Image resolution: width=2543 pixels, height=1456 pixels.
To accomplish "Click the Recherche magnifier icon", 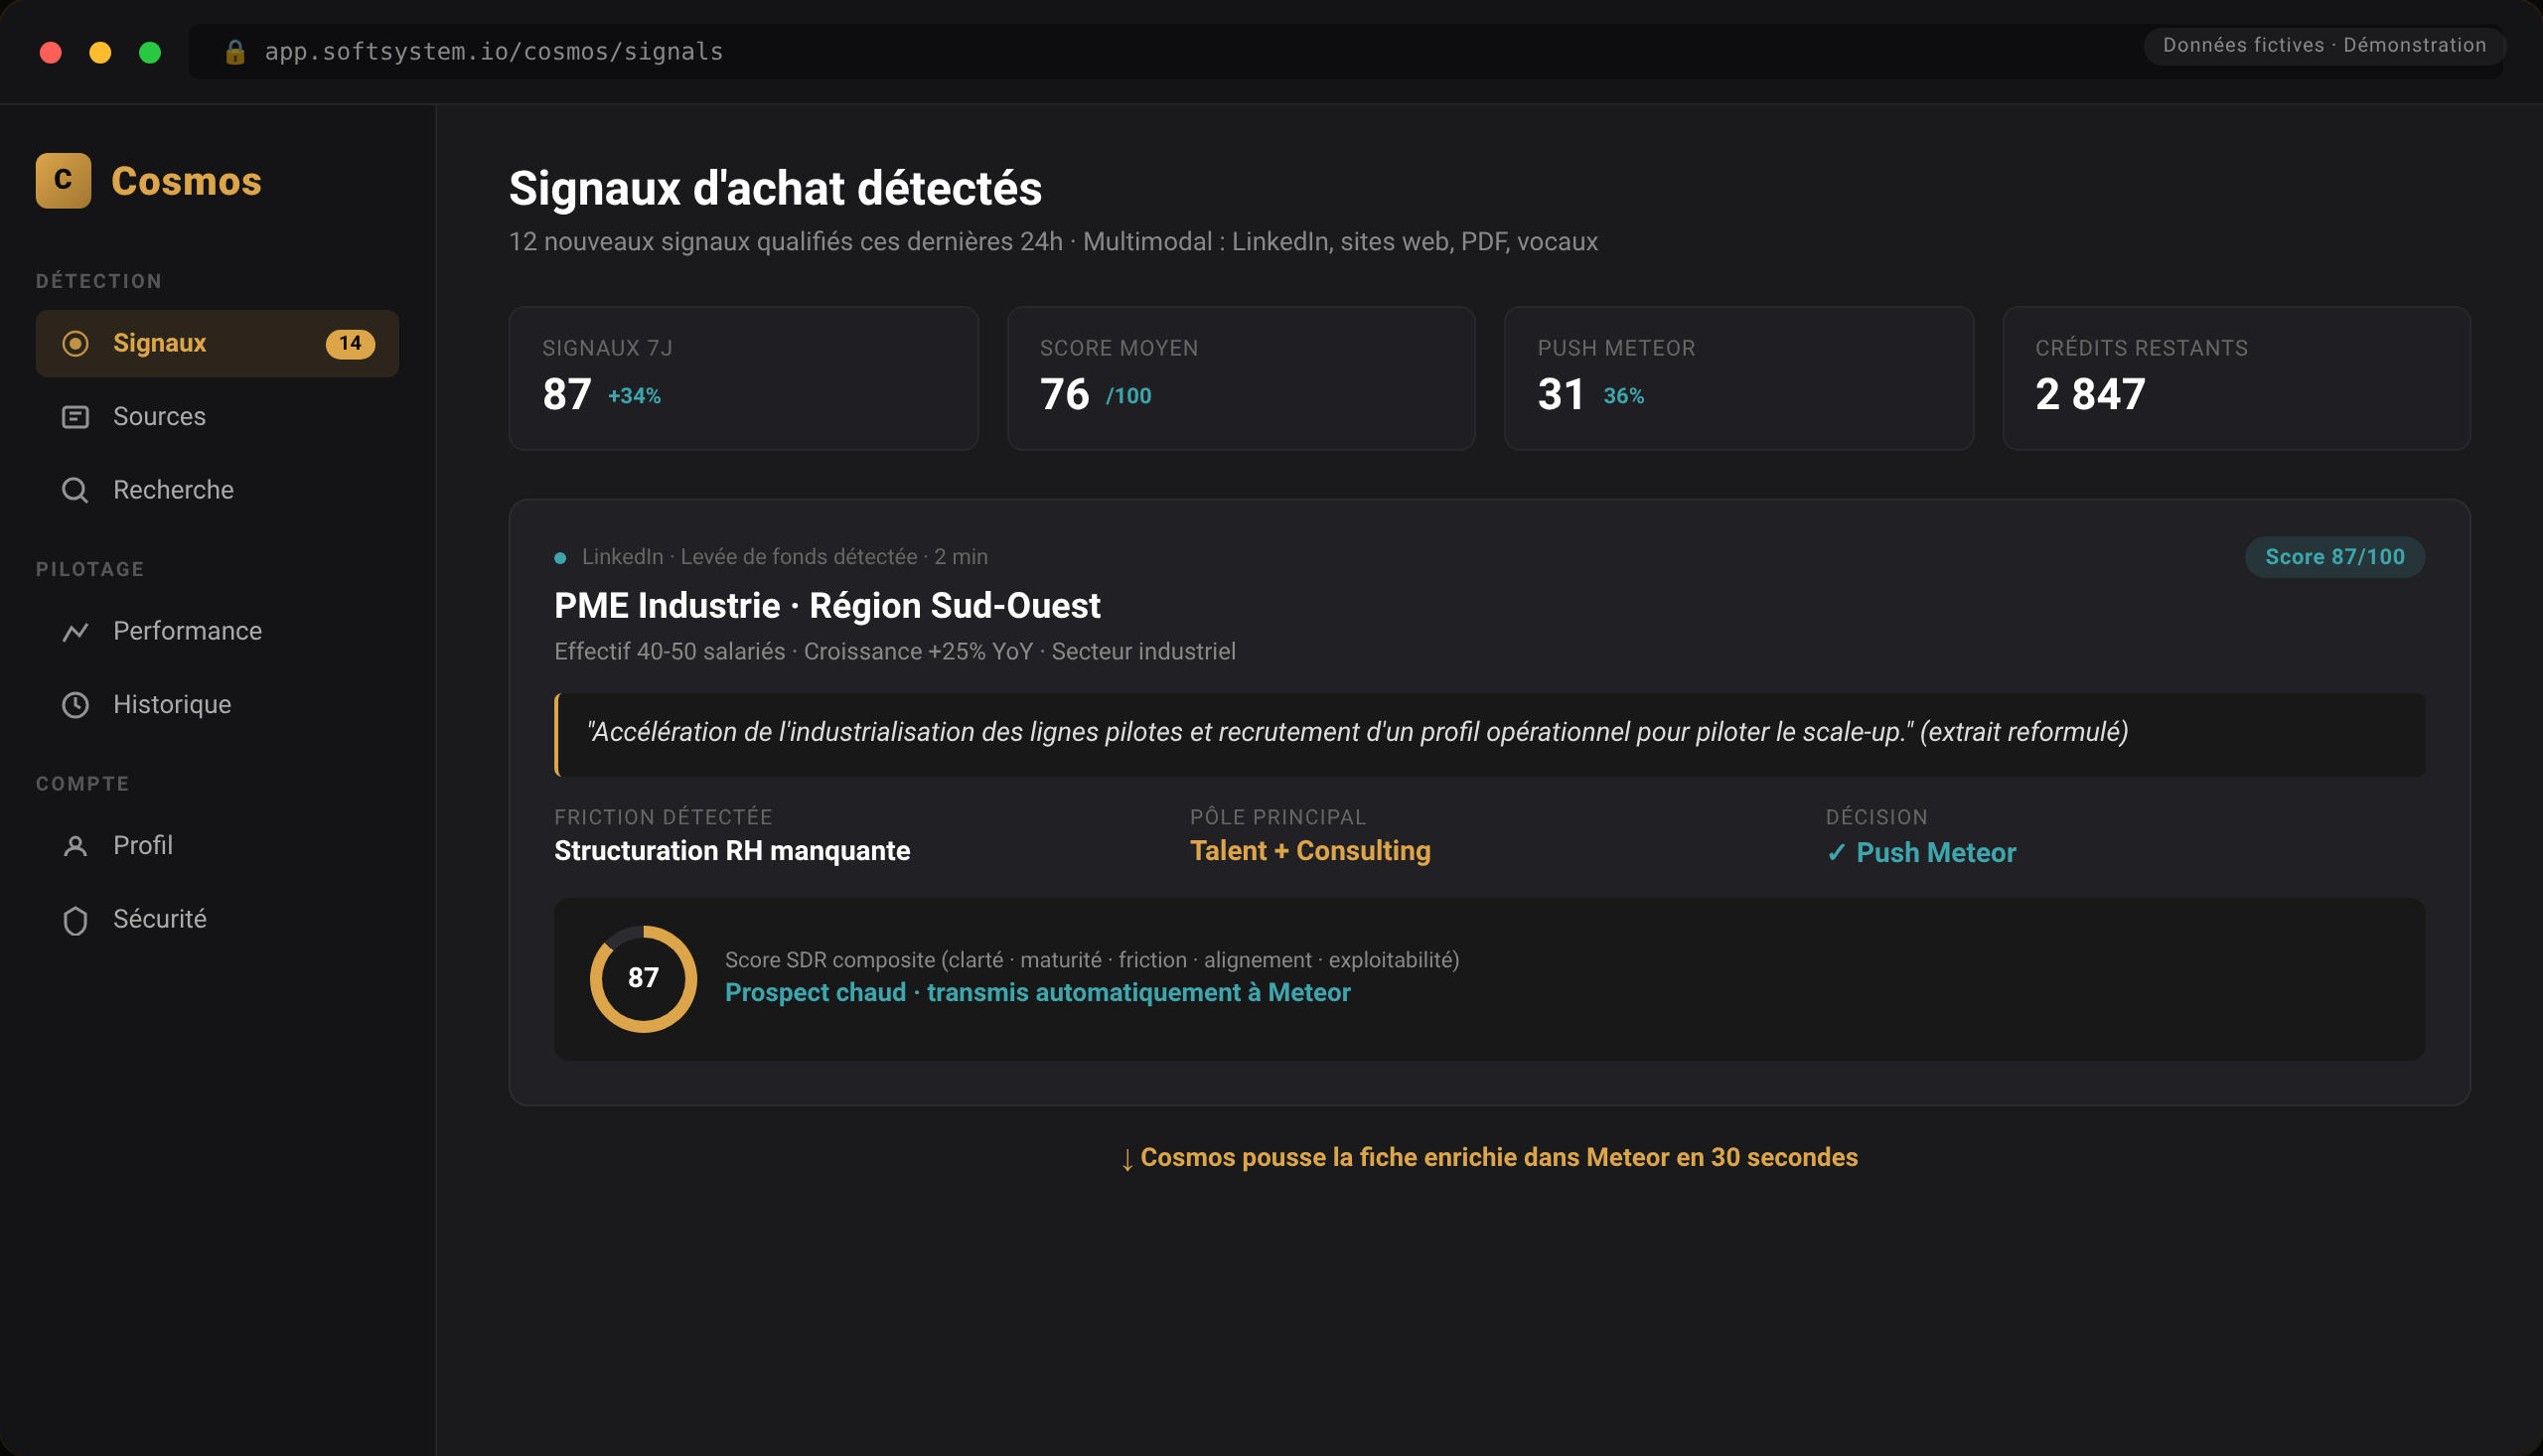I will tap(75, 490).
